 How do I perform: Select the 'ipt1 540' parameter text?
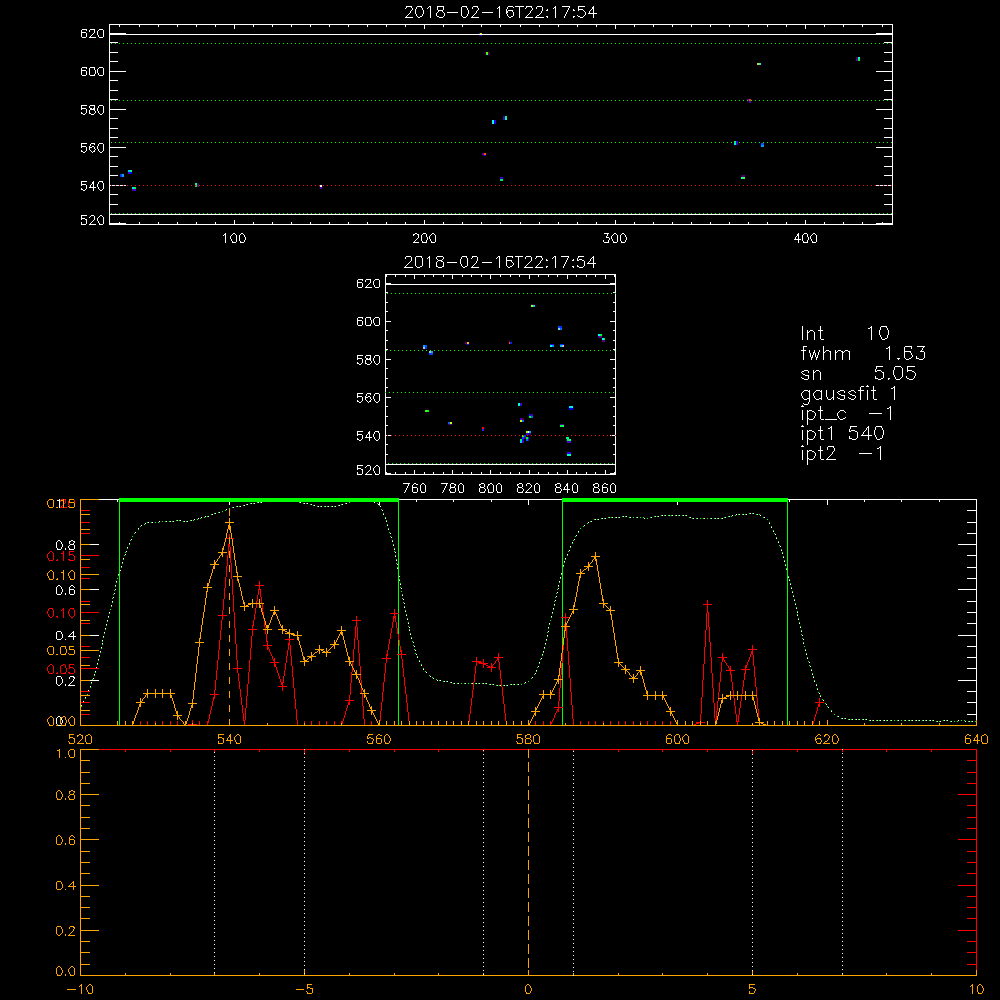coord(842,434)
